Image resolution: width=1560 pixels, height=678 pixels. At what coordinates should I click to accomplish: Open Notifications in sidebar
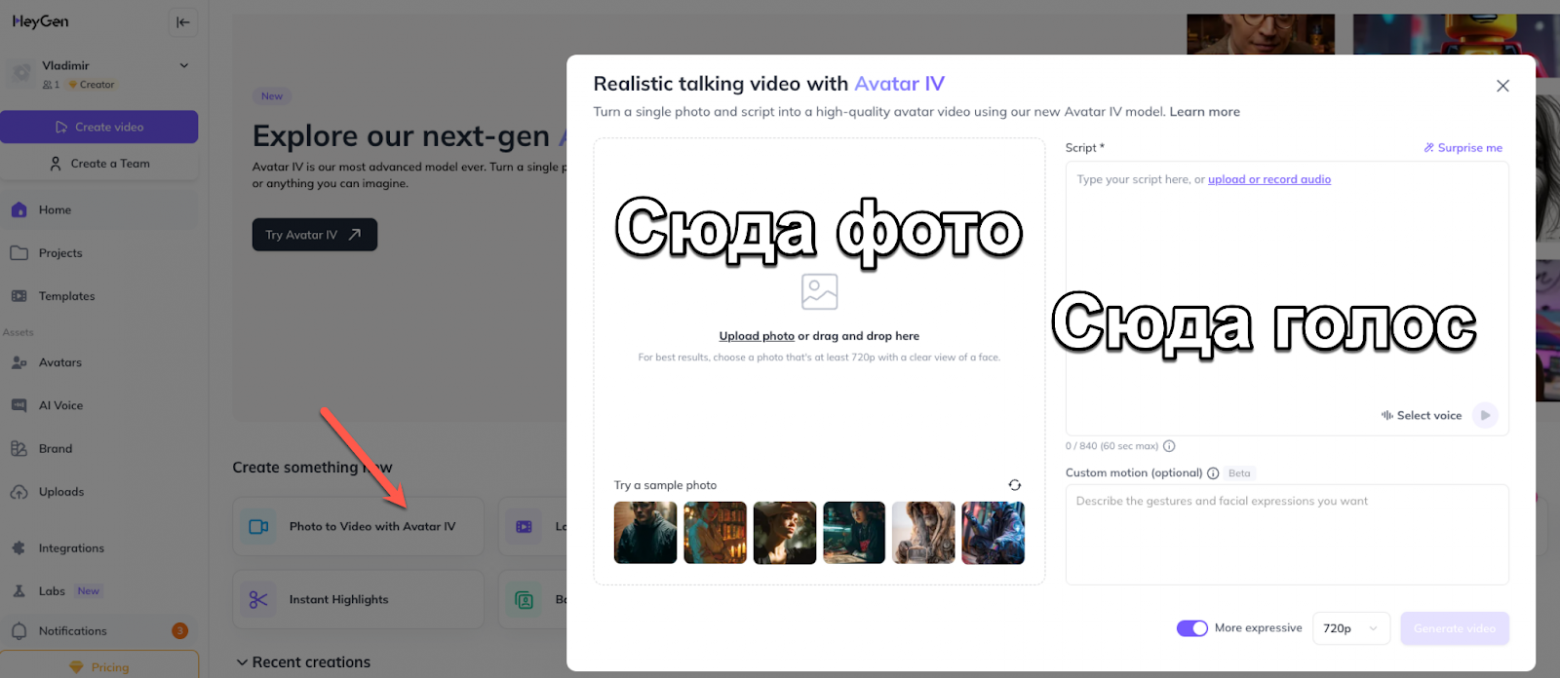coord(99,631)
